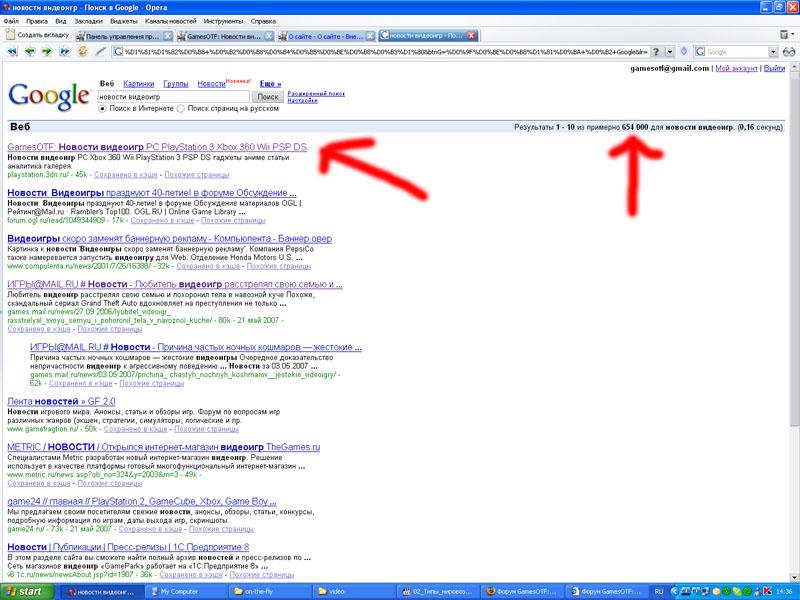This screenshot has width=800, height=600.
Task: Click the diamond icon next to the search box
Action: [684, 52]
